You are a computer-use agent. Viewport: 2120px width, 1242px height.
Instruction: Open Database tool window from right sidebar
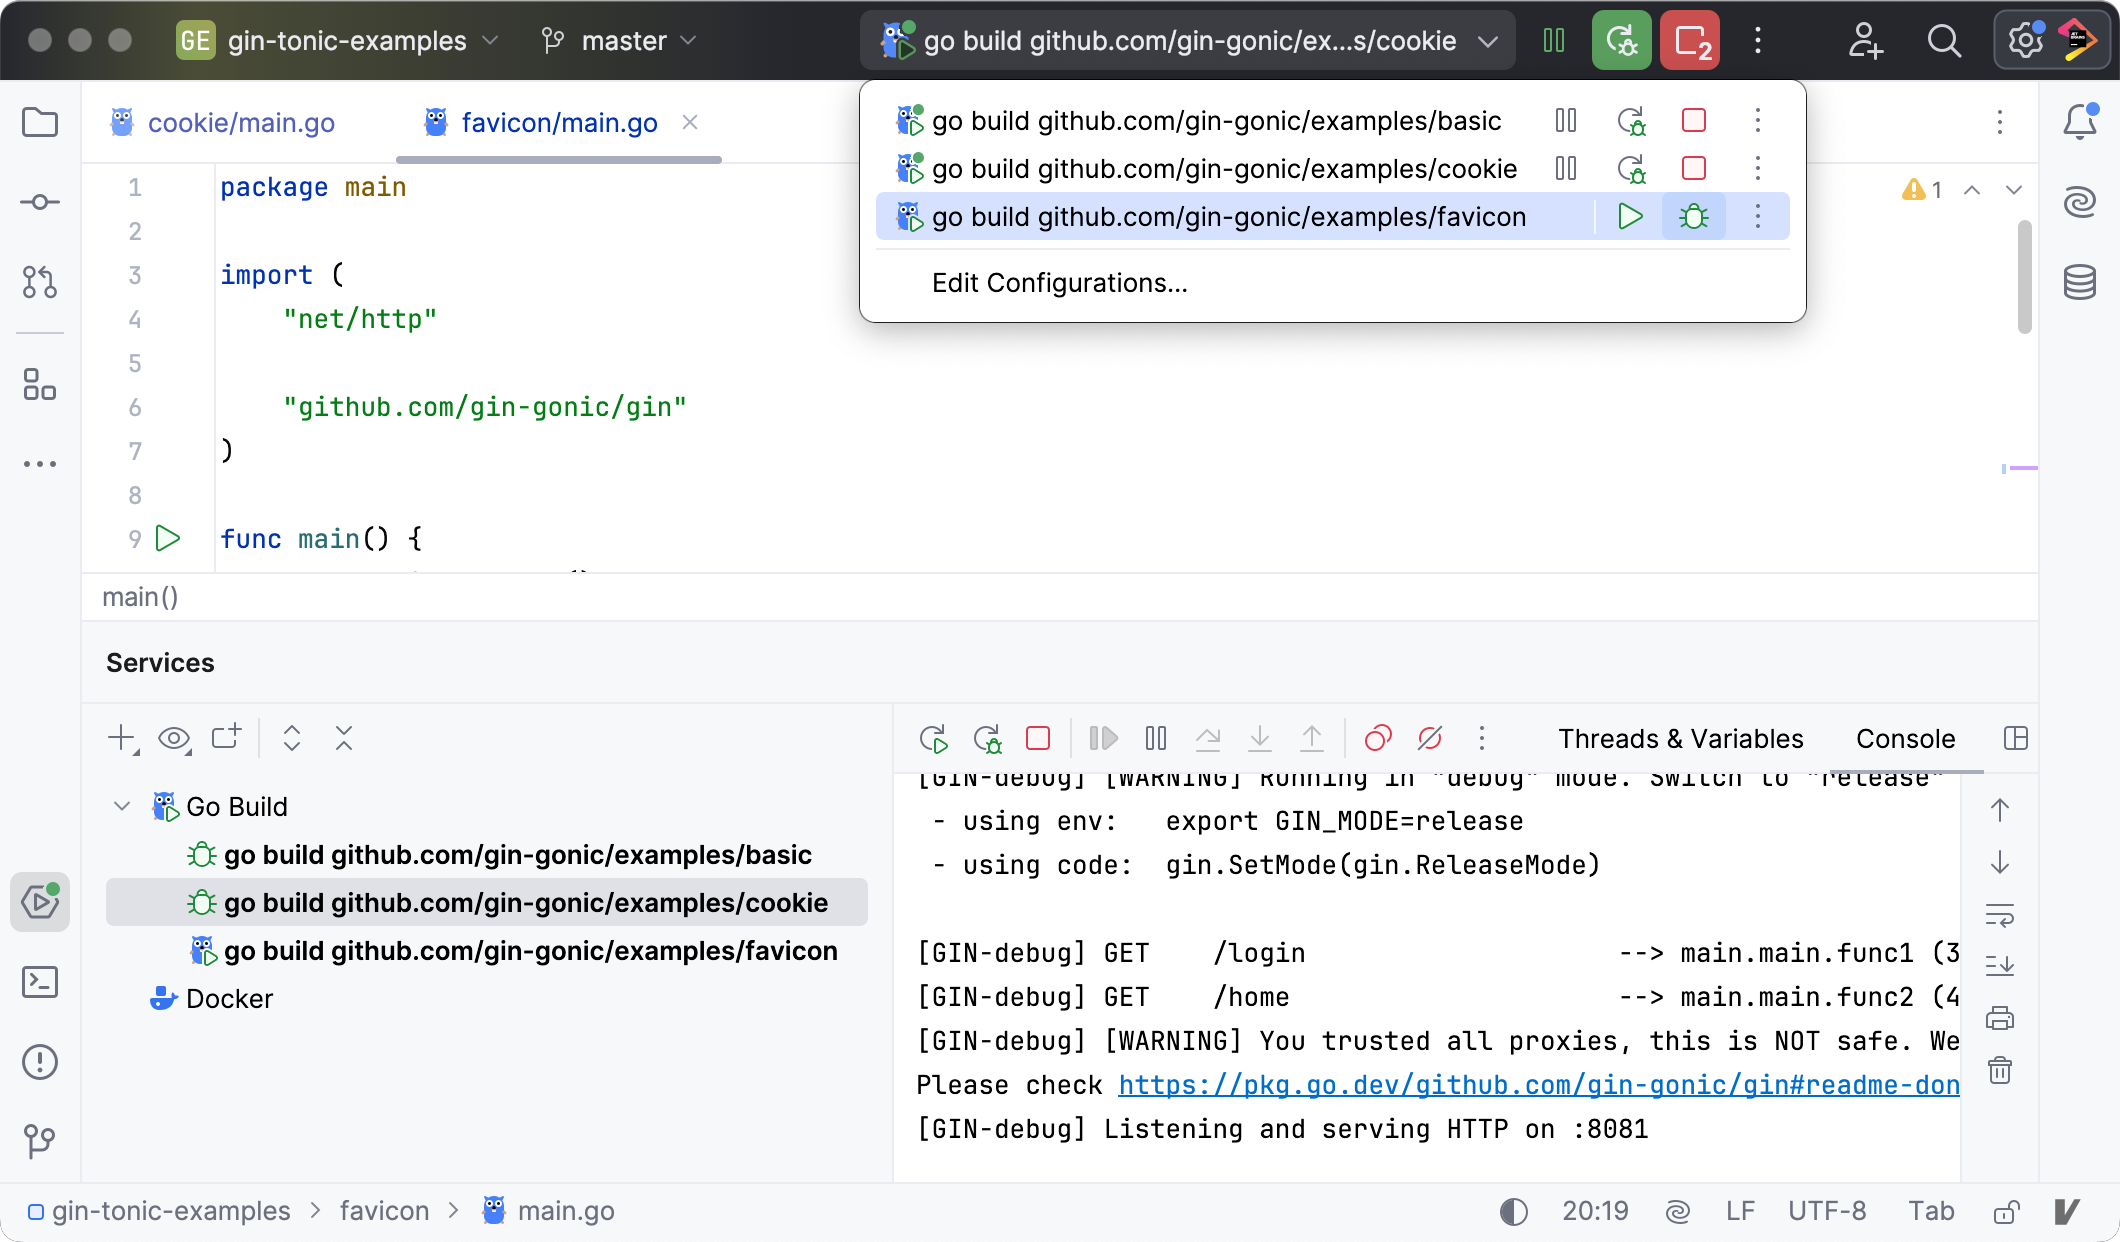pos(2079,282)
